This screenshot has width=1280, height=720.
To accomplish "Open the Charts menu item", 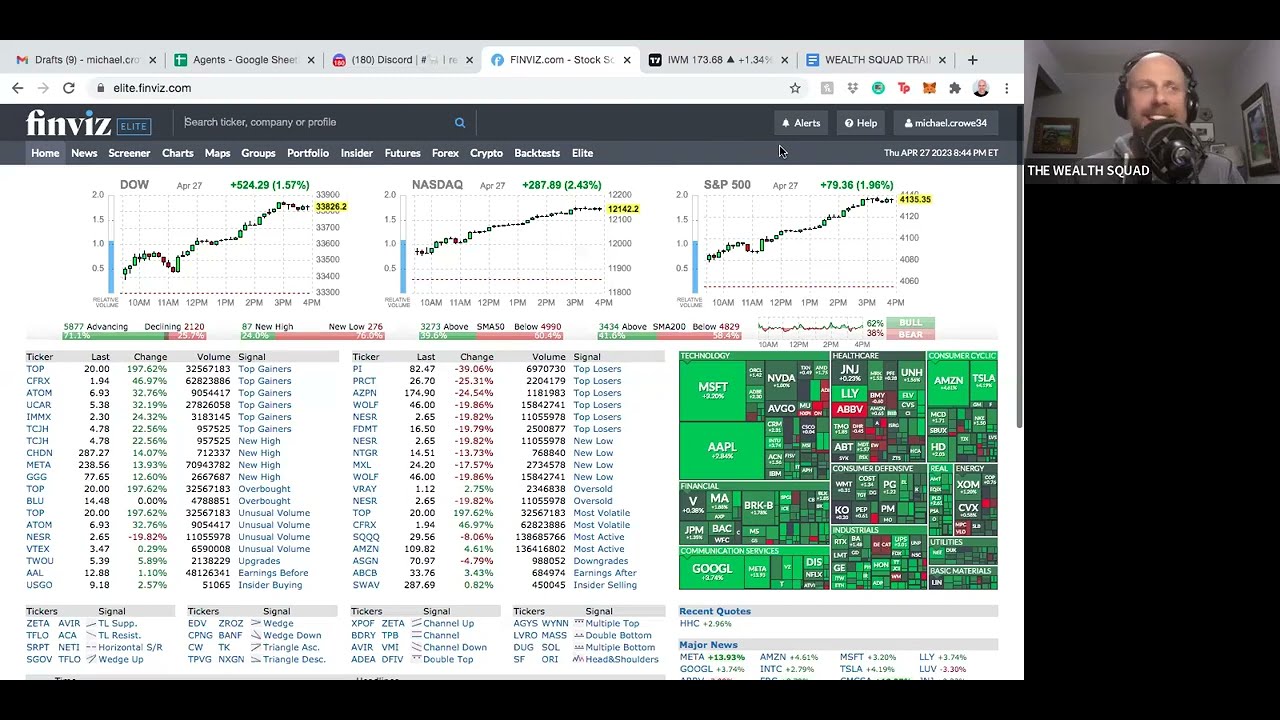I will [x=178, y=153].
